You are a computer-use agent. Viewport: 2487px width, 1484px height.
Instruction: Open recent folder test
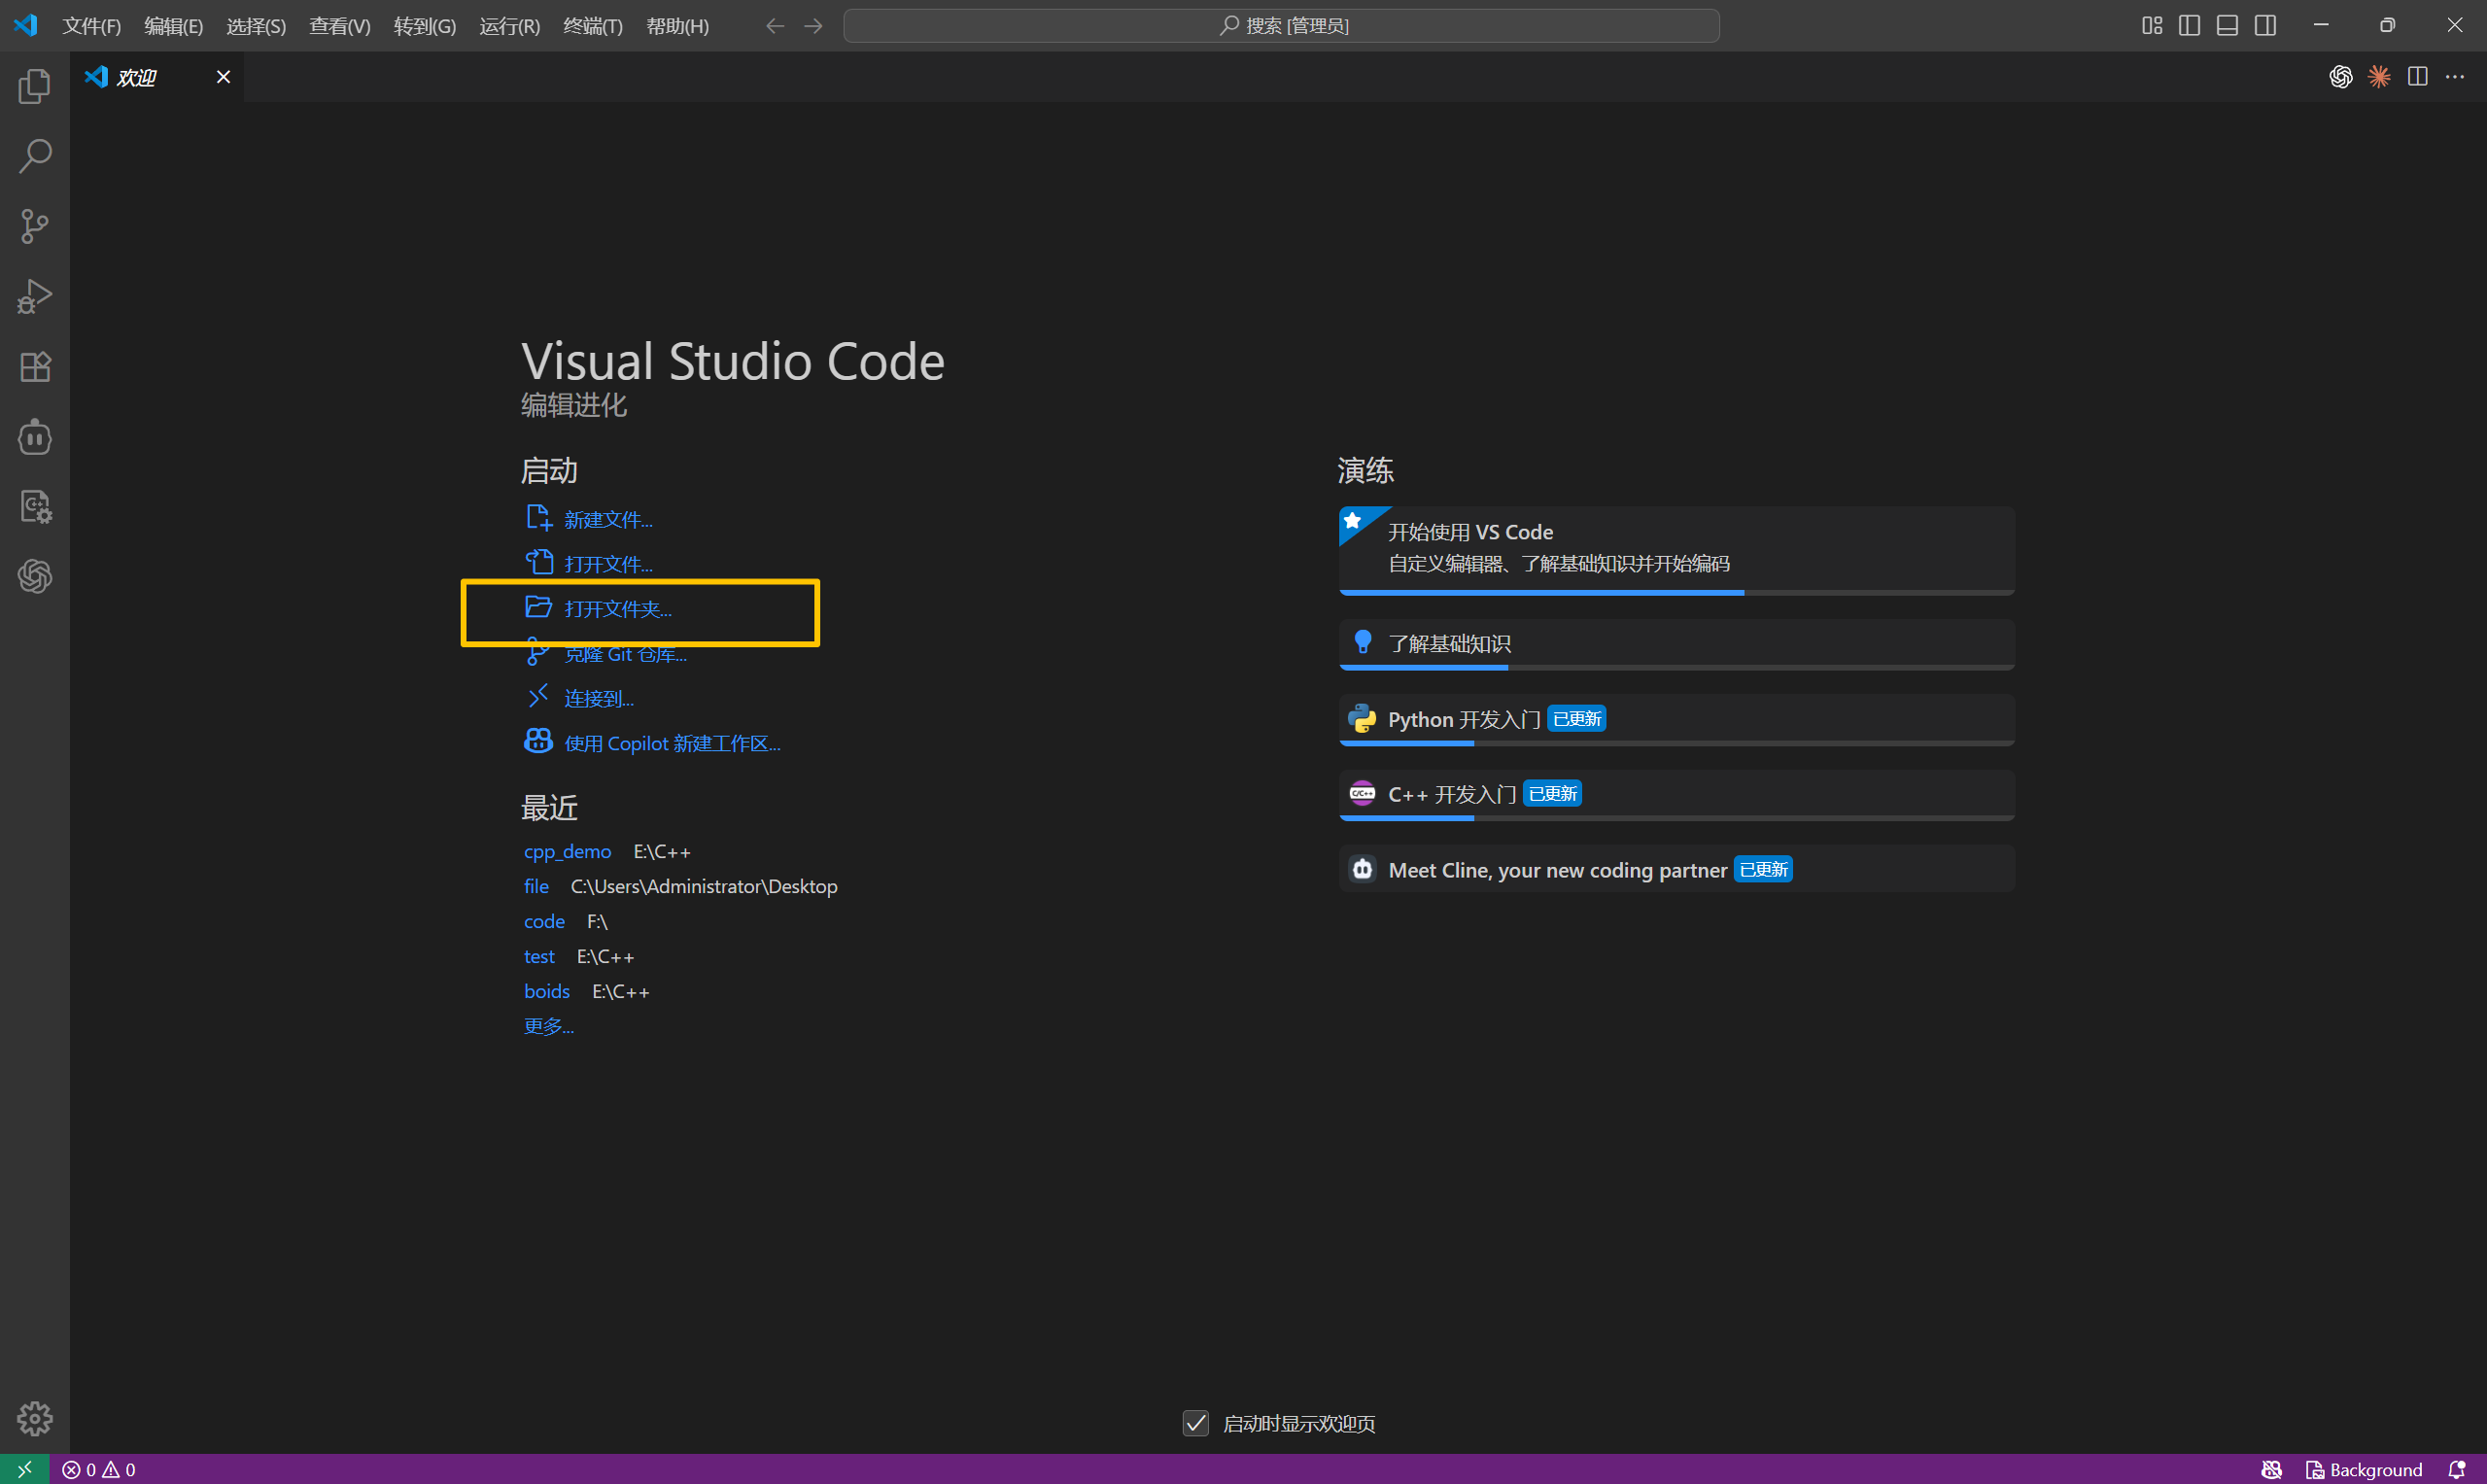tap(539, 956)
